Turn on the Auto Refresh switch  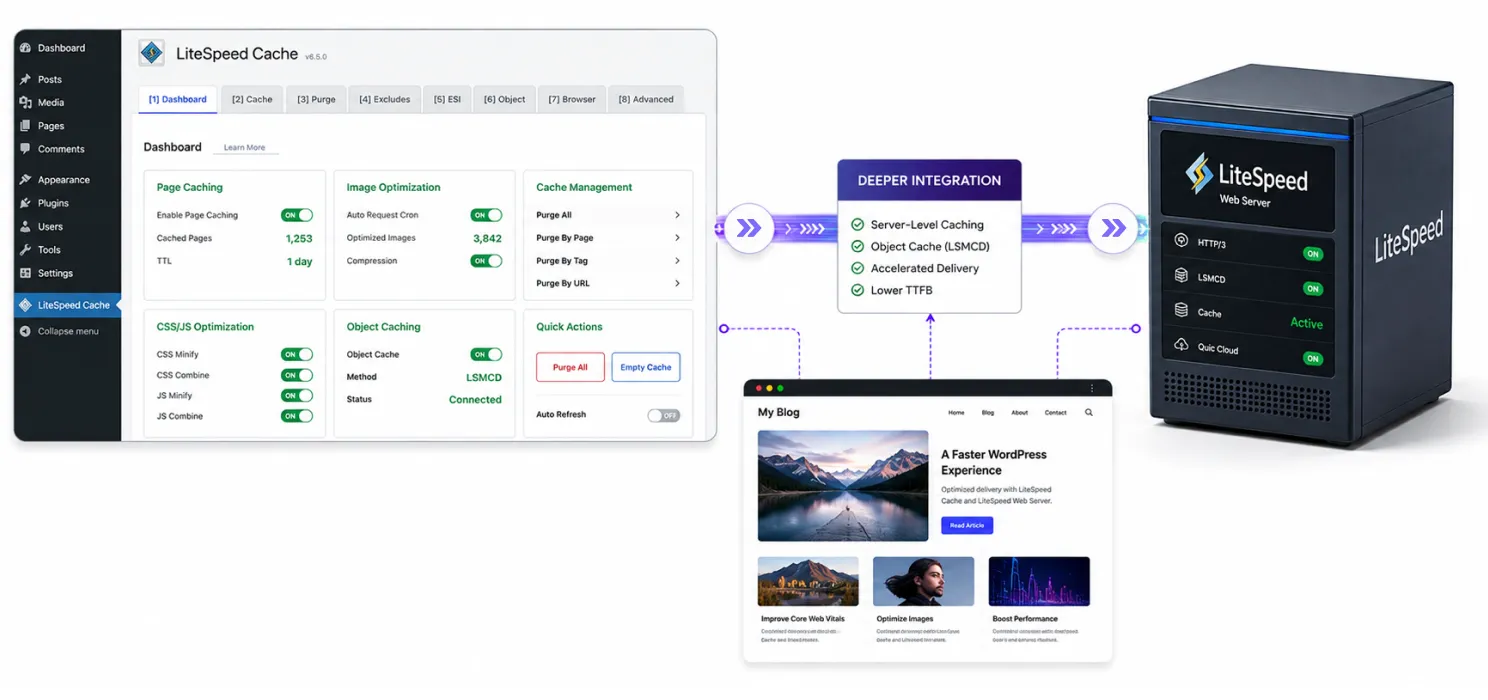coord(664,415)
